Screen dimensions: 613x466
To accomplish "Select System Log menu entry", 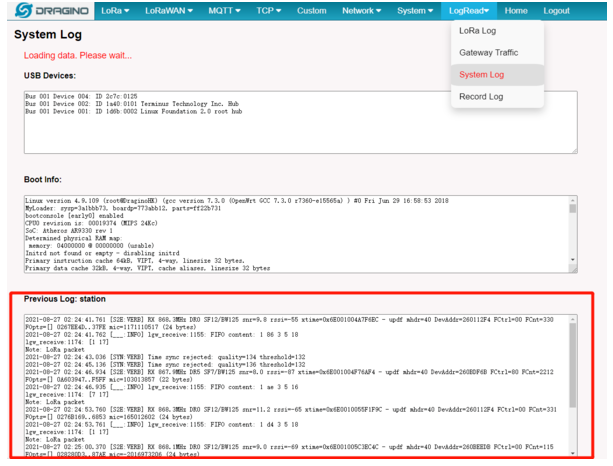I will (x=497, y=75).
